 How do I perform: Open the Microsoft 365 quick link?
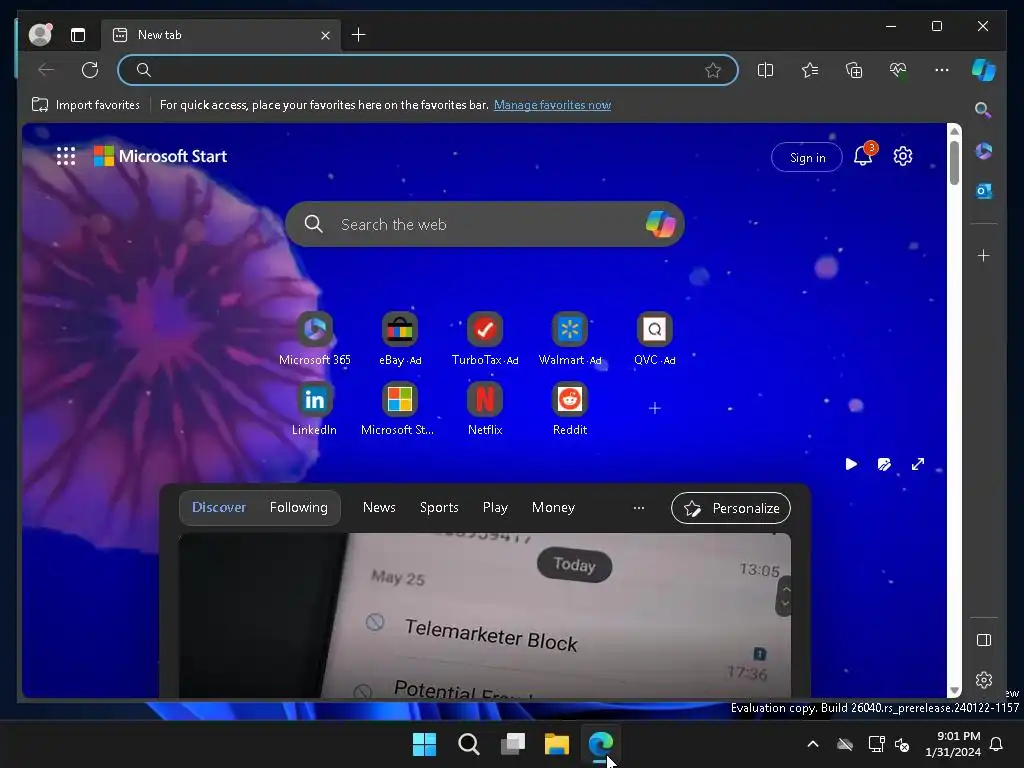315,339
